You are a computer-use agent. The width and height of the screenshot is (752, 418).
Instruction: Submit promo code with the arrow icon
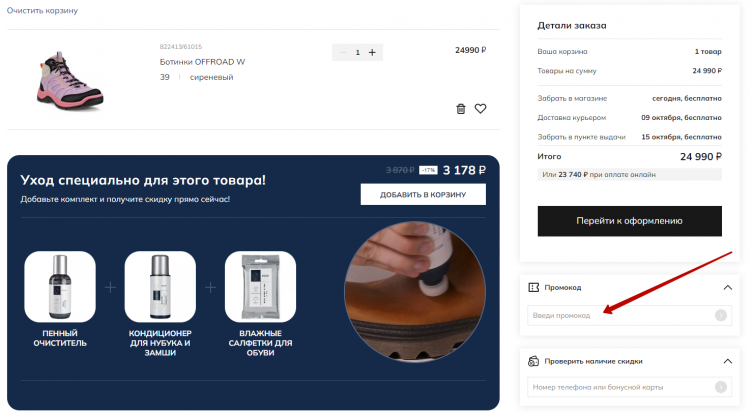pyautogui.click(x=720, y=315)
